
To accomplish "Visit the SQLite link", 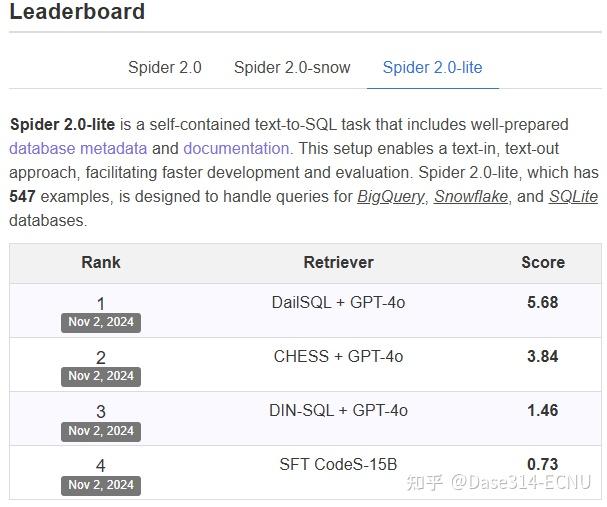I will coord(573,197).
